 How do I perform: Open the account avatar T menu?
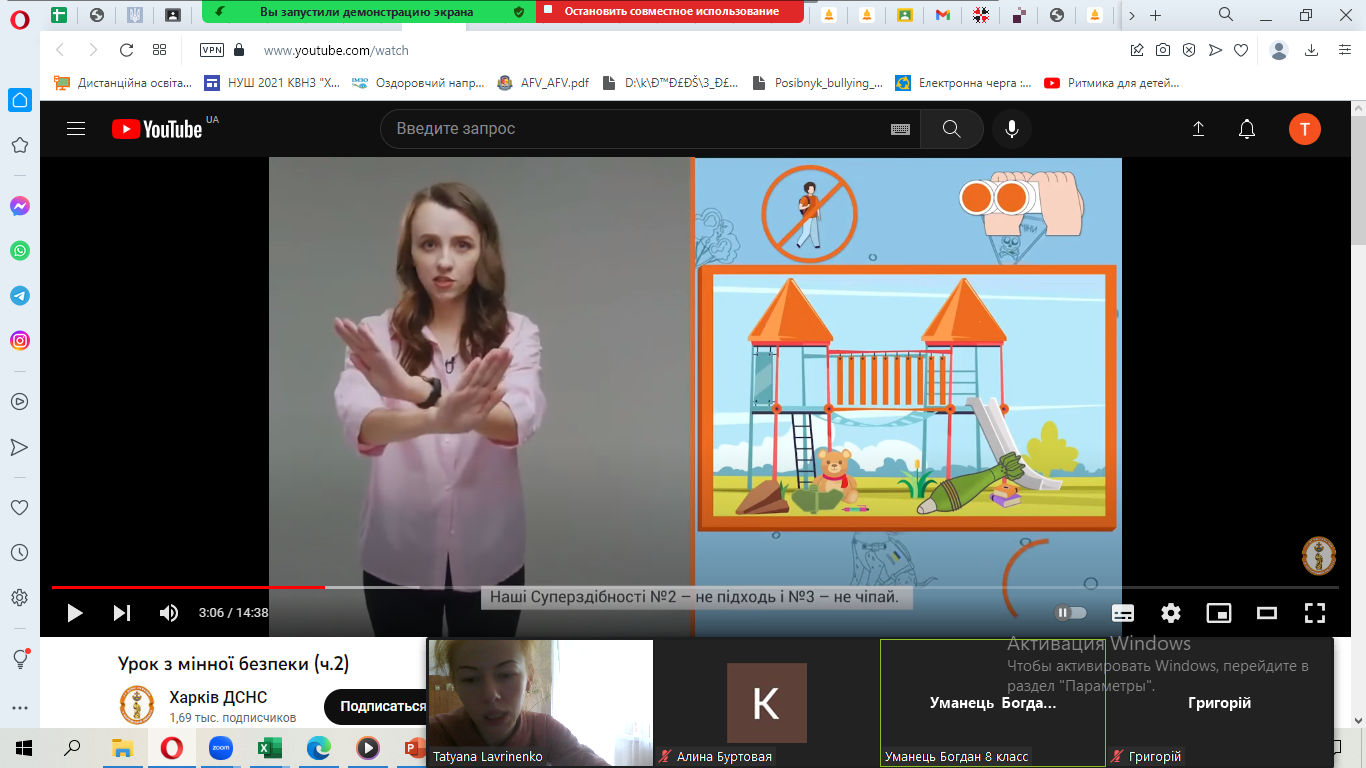(1304, 129)
